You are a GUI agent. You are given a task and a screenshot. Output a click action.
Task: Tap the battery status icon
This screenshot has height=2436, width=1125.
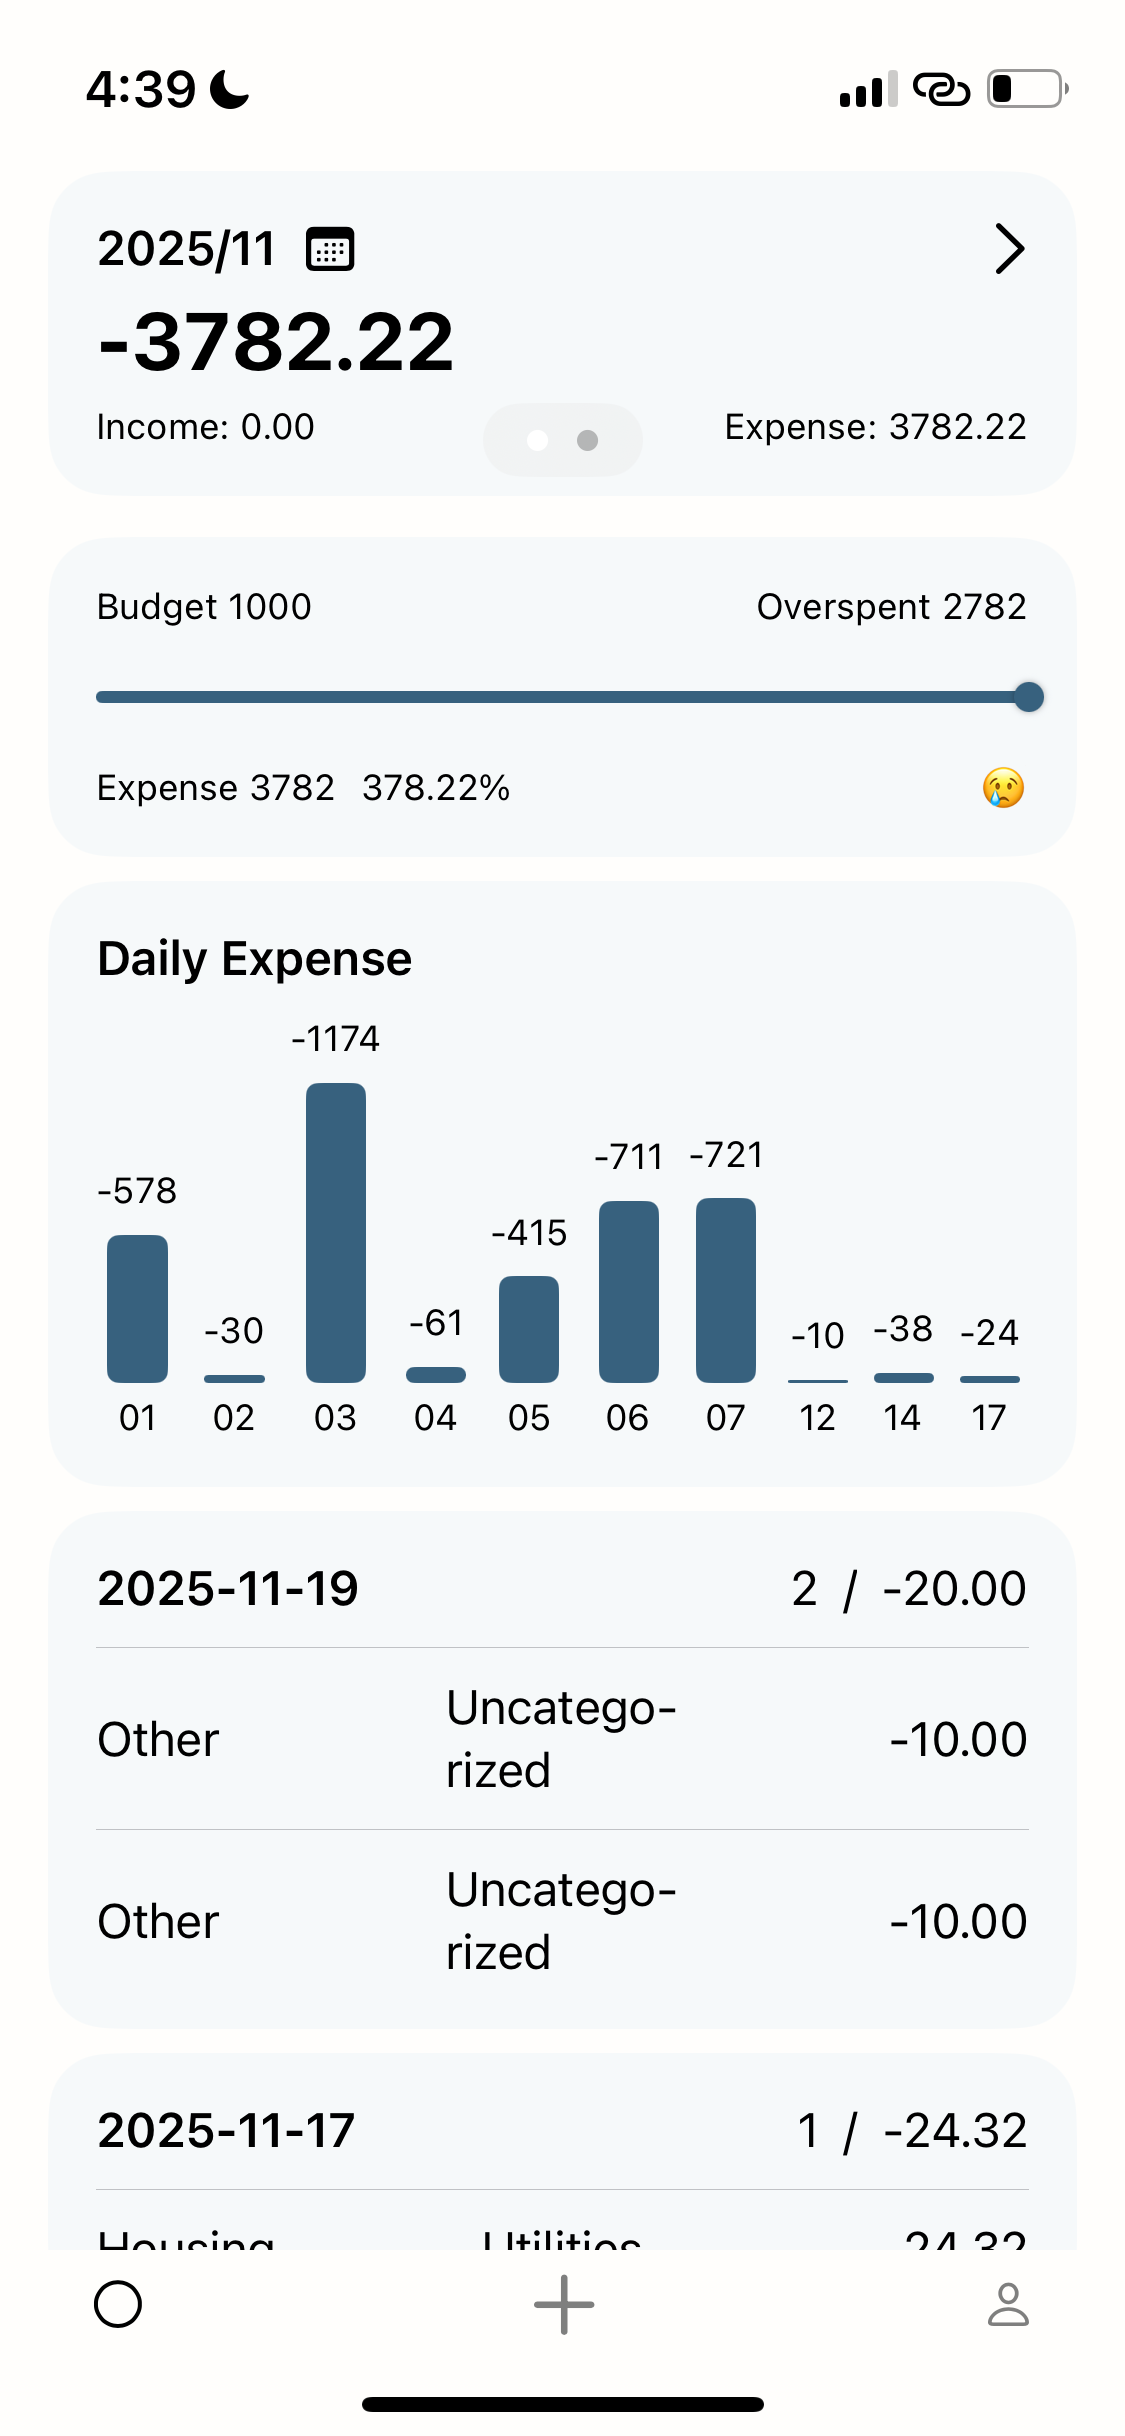click(1027, 89)
